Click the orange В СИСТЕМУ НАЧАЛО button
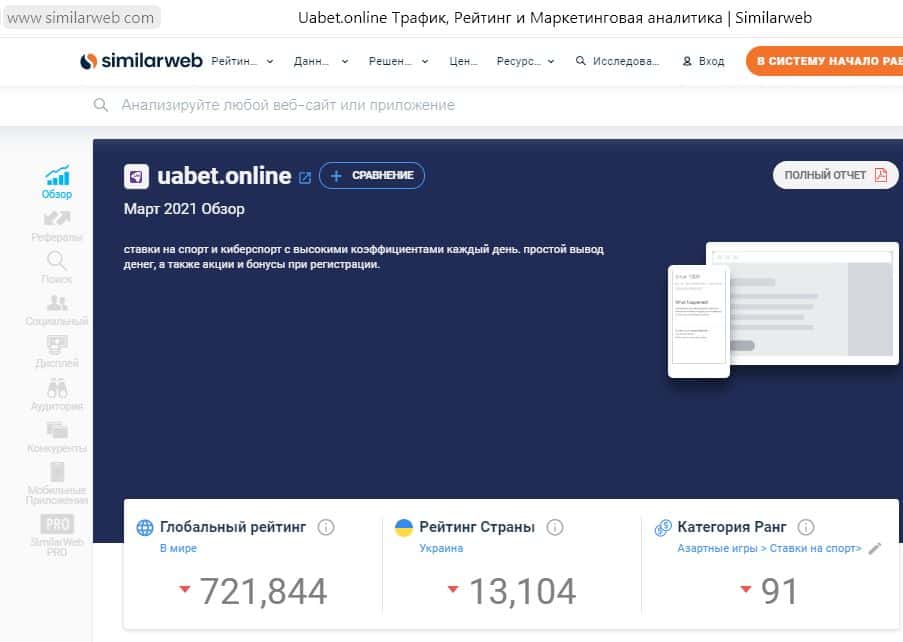The image size is (903, 642). point(824,61)
